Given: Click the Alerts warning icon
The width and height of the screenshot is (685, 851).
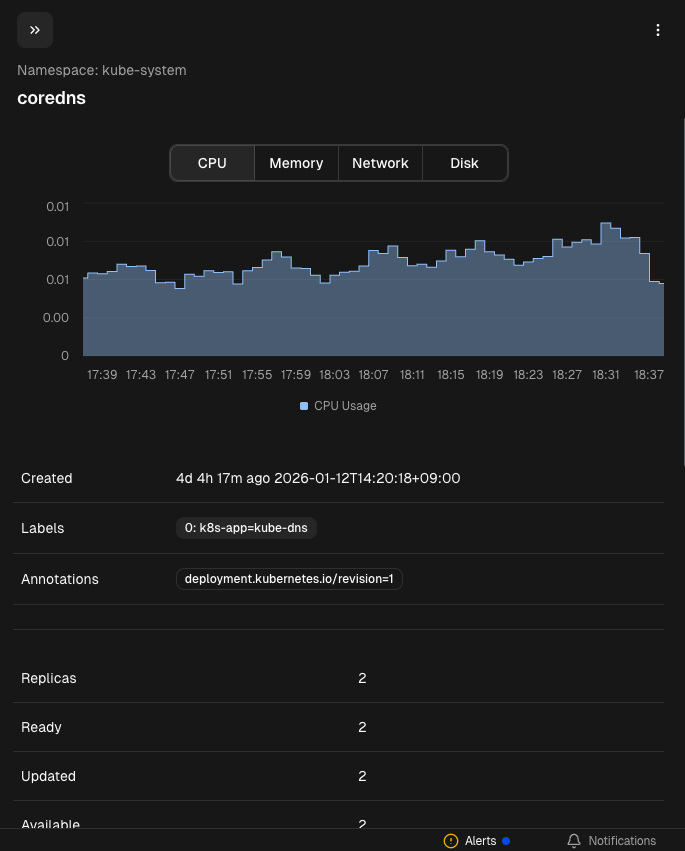Looking at the screenshot, I should pos(451,841).
